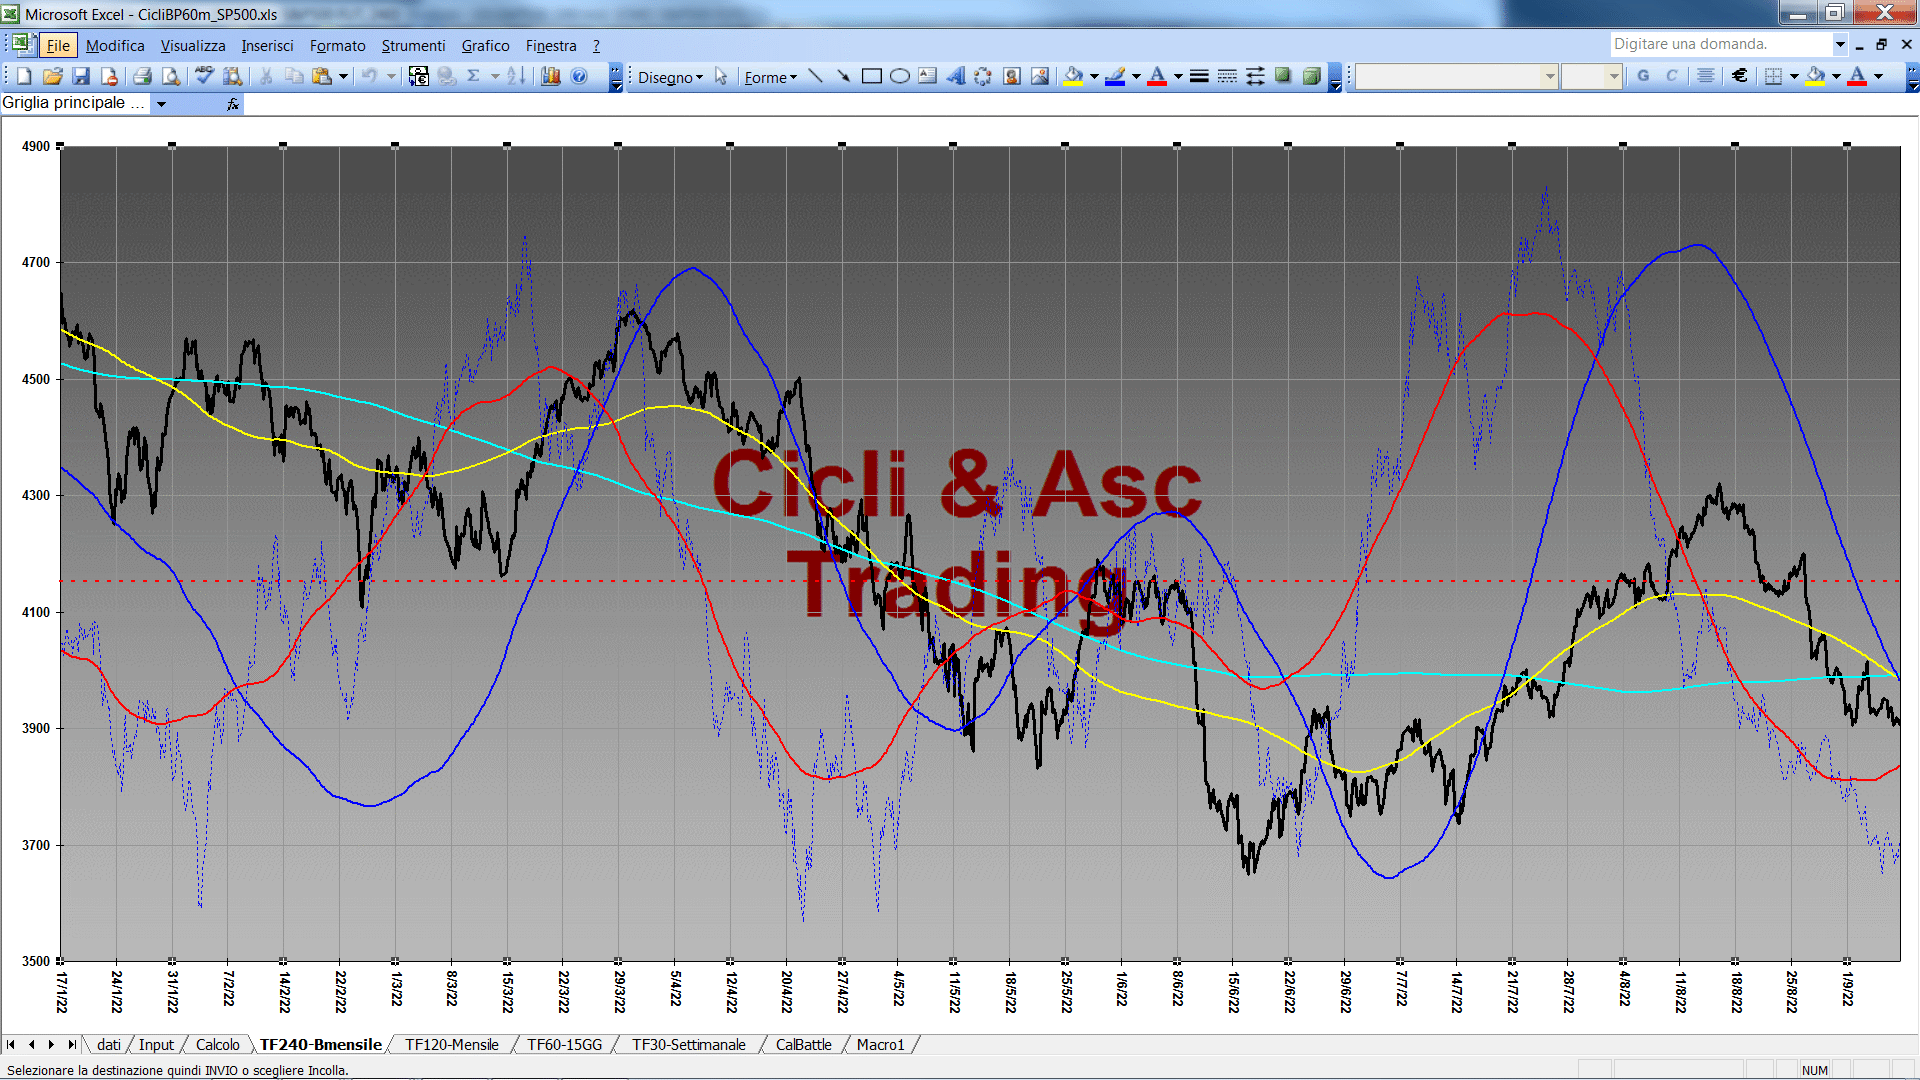The height and width of the screenshot is (1080, 1920).
Task: Run the ABC spelling check
Action: 204,76
